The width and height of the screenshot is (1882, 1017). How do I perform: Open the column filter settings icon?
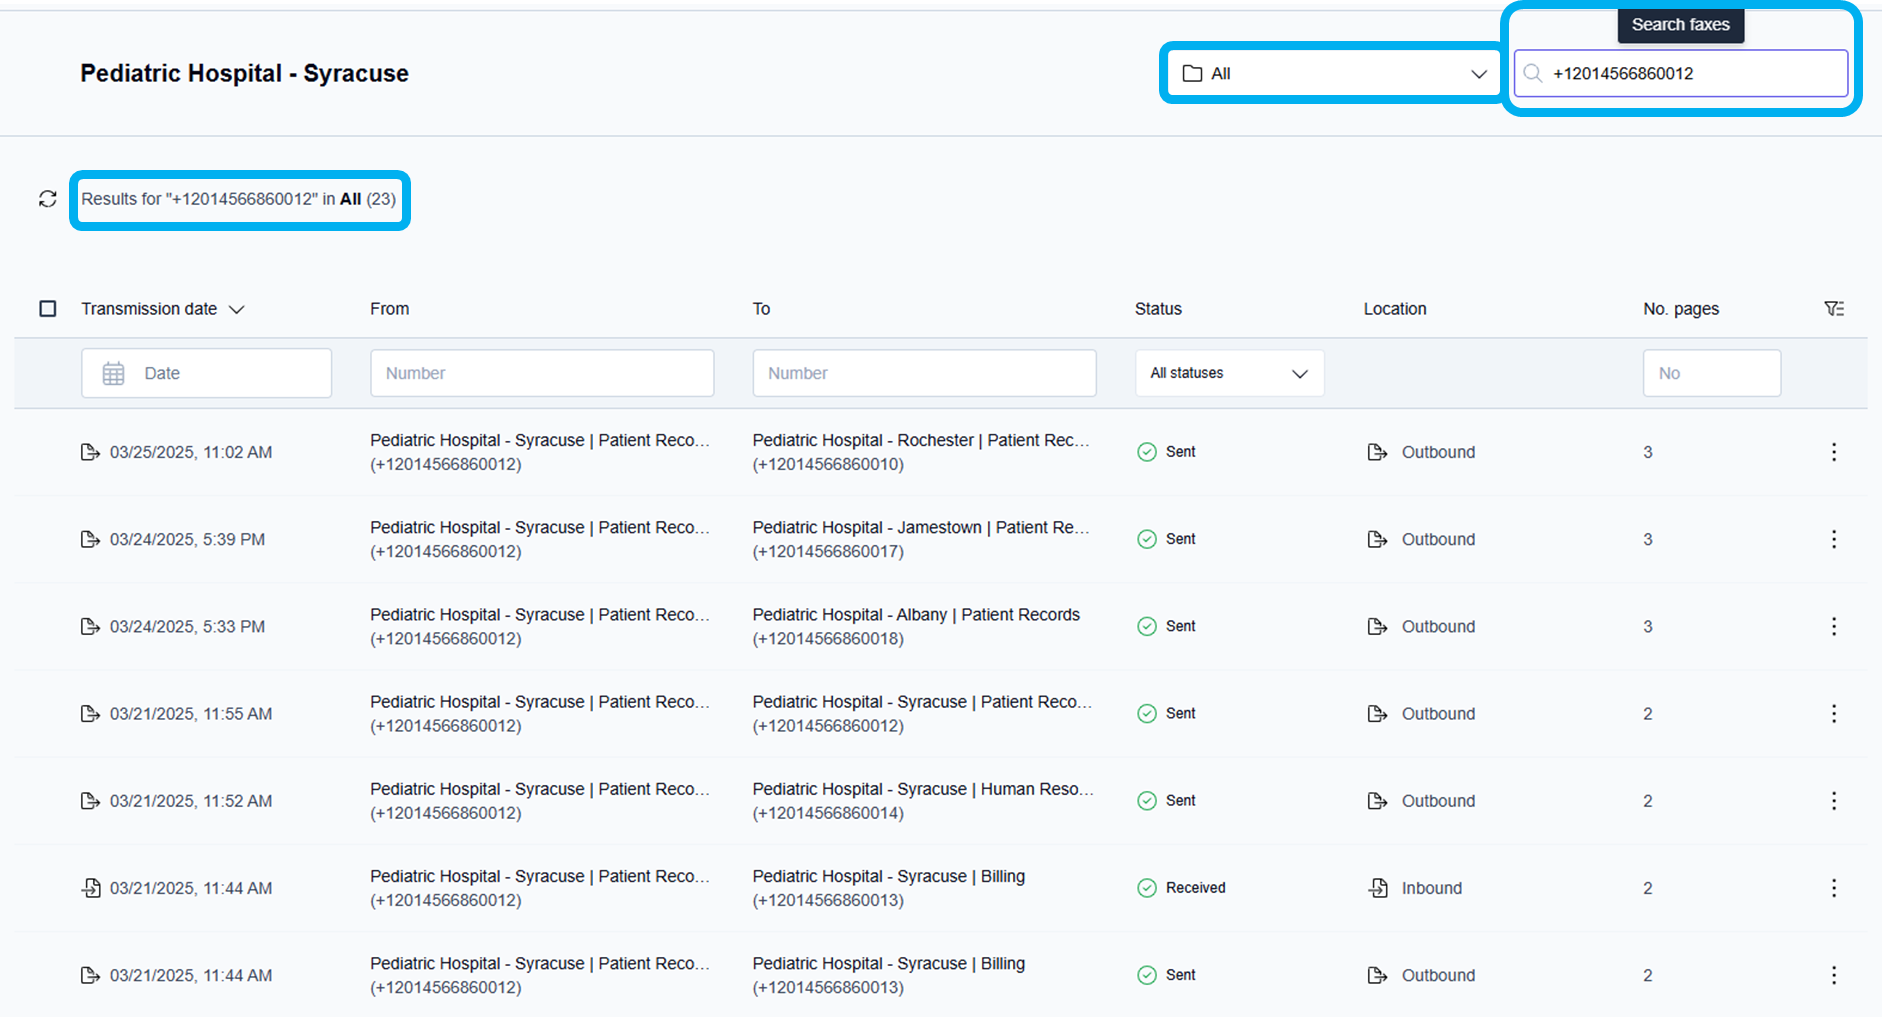[1833, 309]
